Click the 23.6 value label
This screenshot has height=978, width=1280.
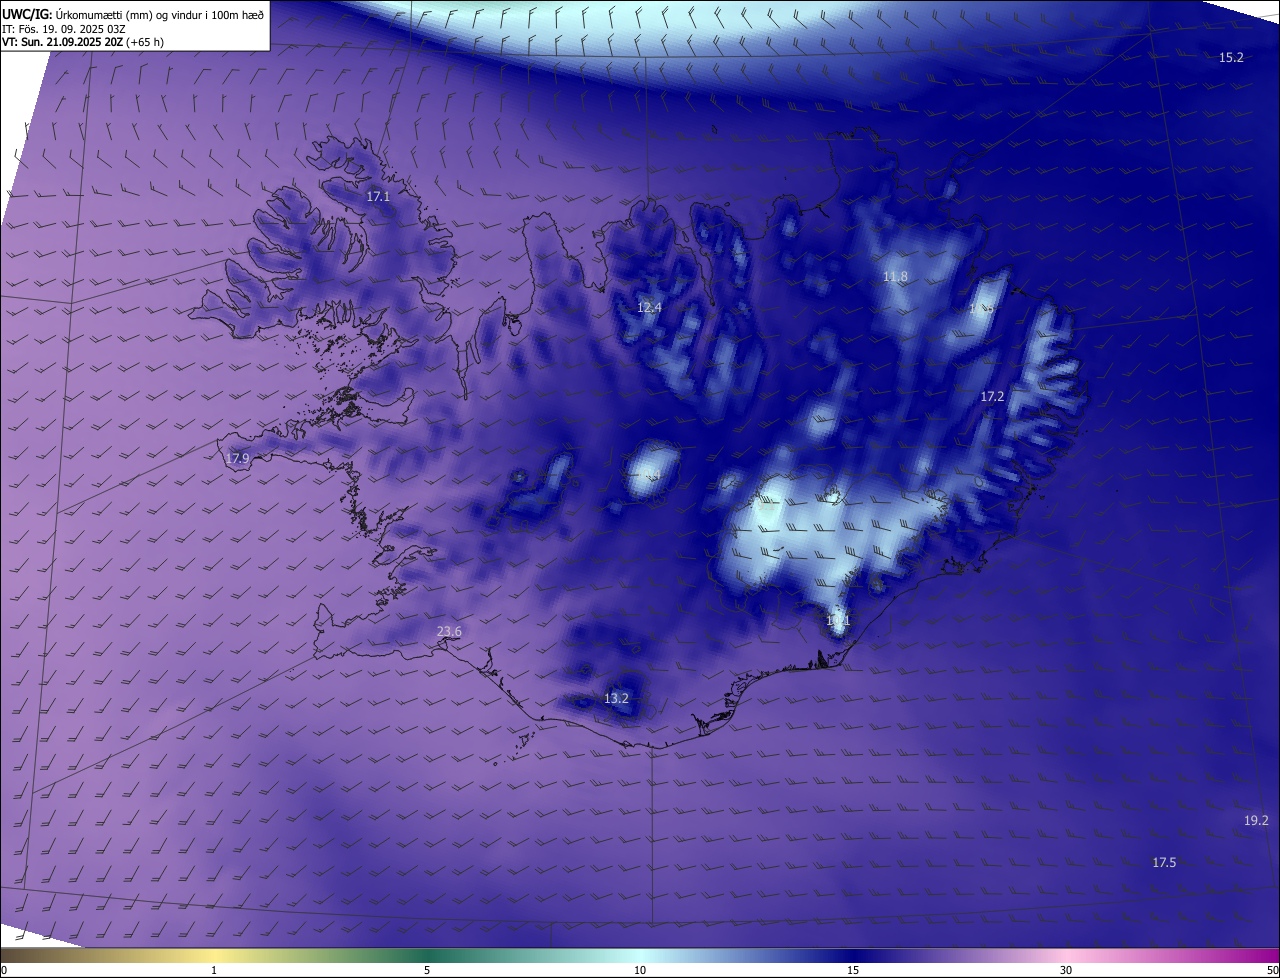tap(449, 631)
